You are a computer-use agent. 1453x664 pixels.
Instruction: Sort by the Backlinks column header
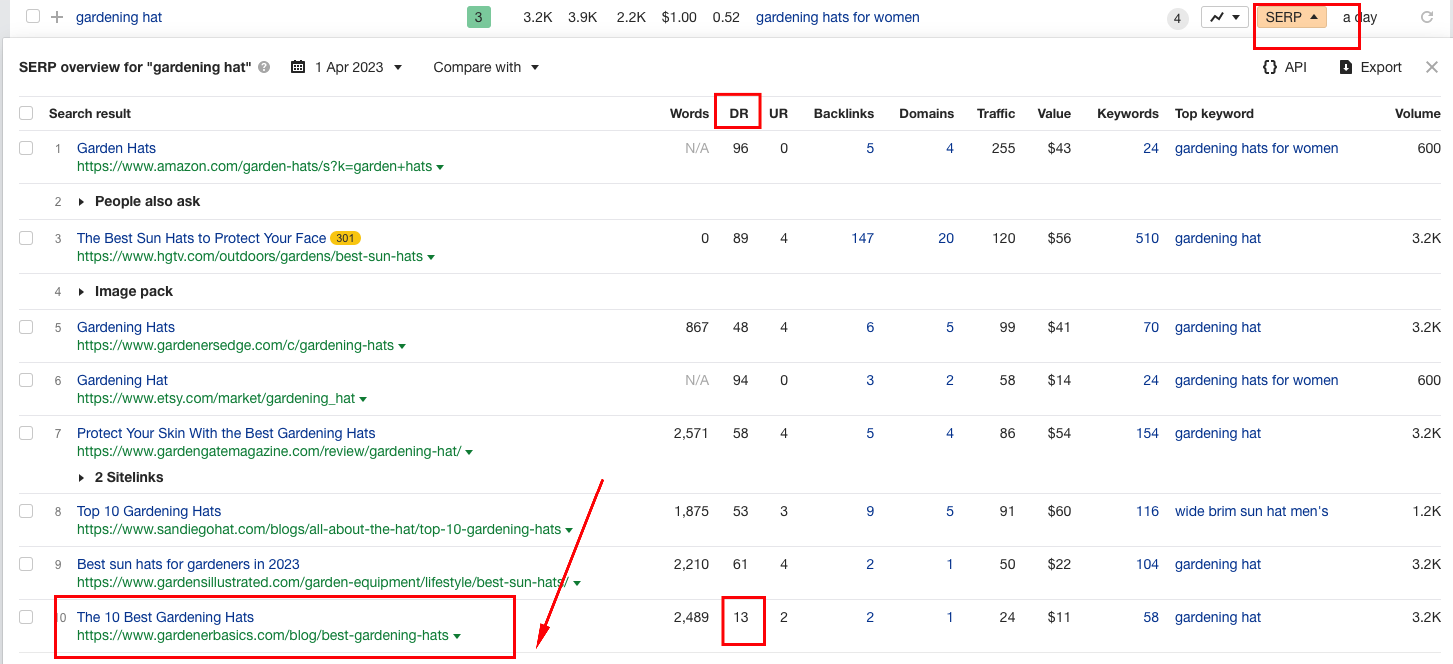pyautogui.click(x=844, y=113)
